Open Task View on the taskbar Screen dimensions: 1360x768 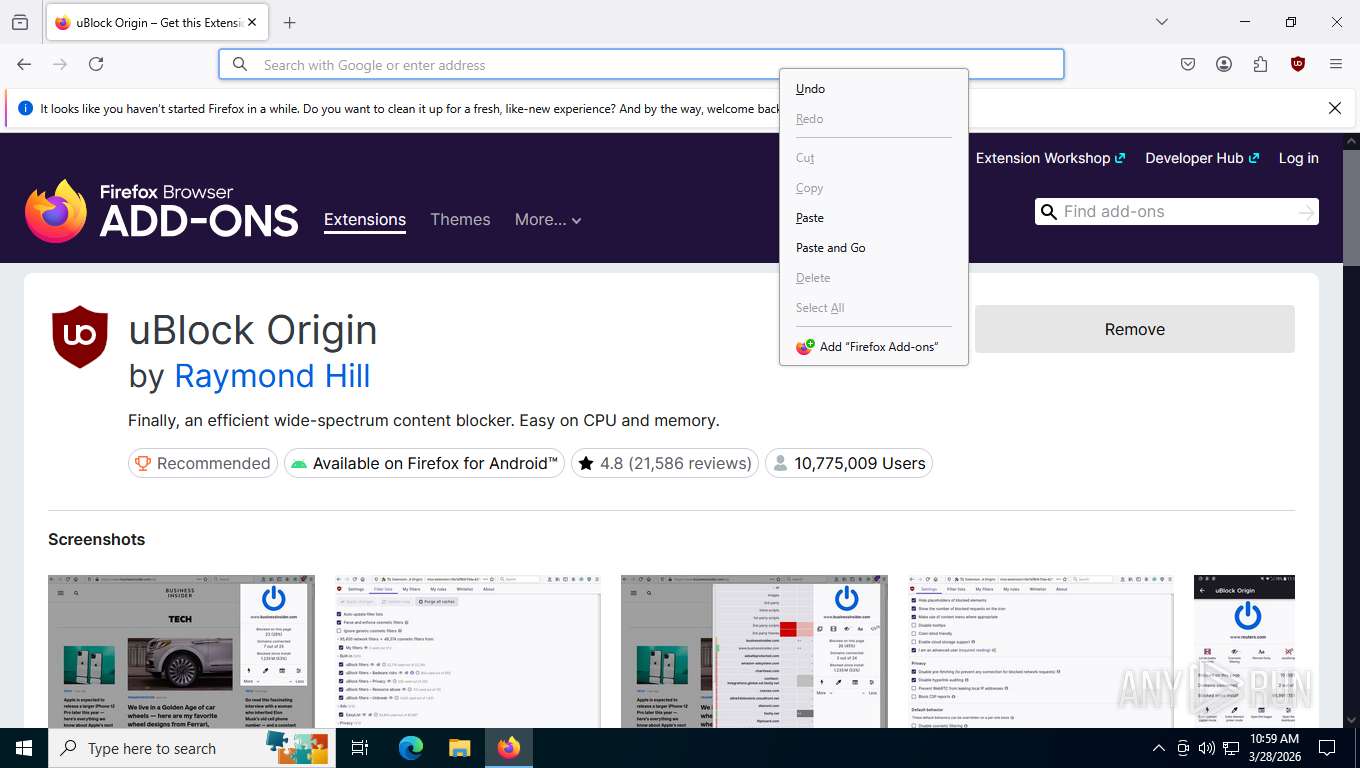click(360, 748)
